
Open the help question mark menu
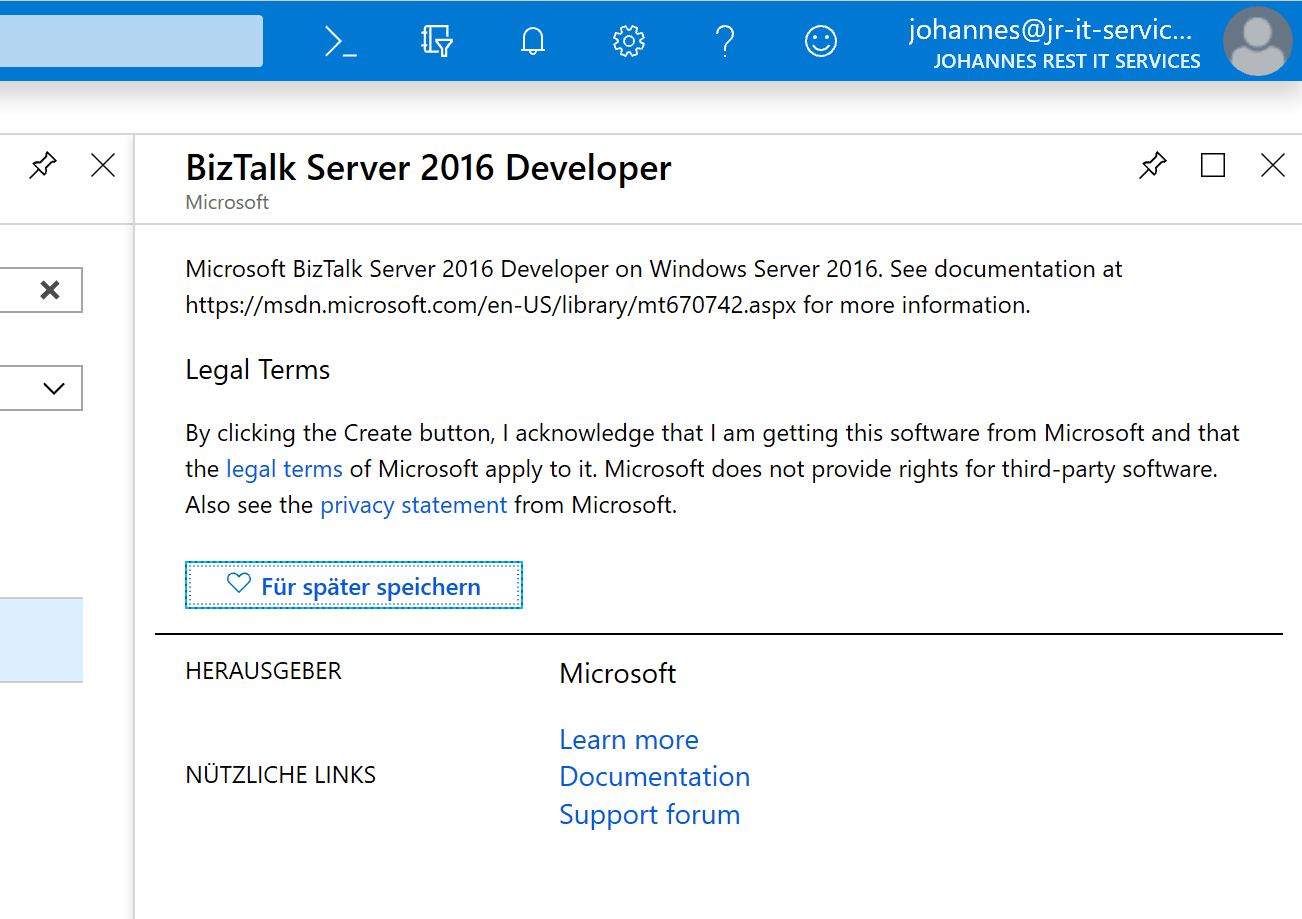[x=725, y=41]
